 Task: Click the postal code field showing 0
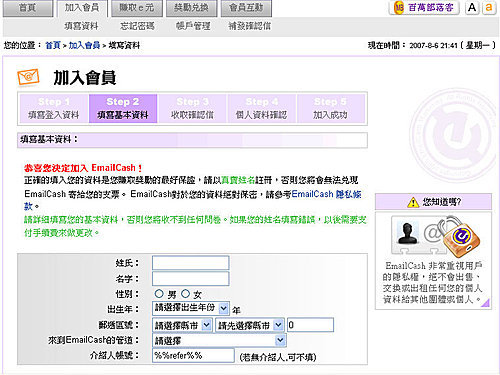[x=310, y=325]
